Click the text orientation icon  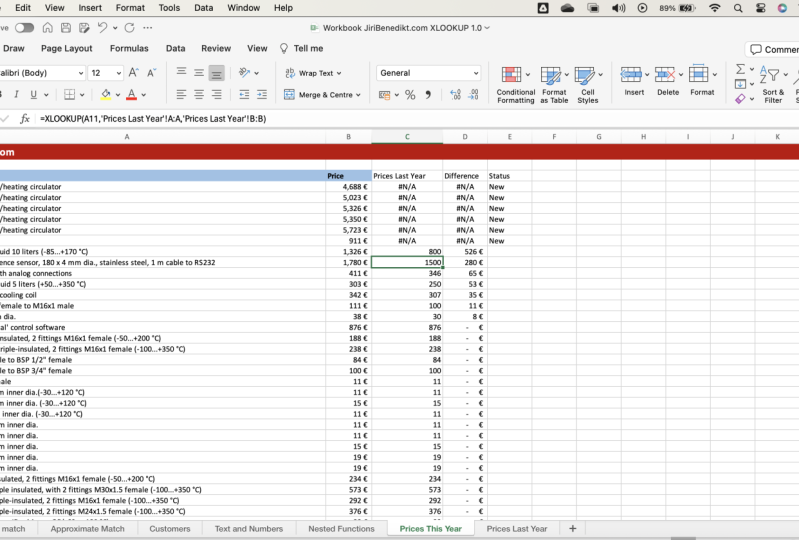point(245,73)
